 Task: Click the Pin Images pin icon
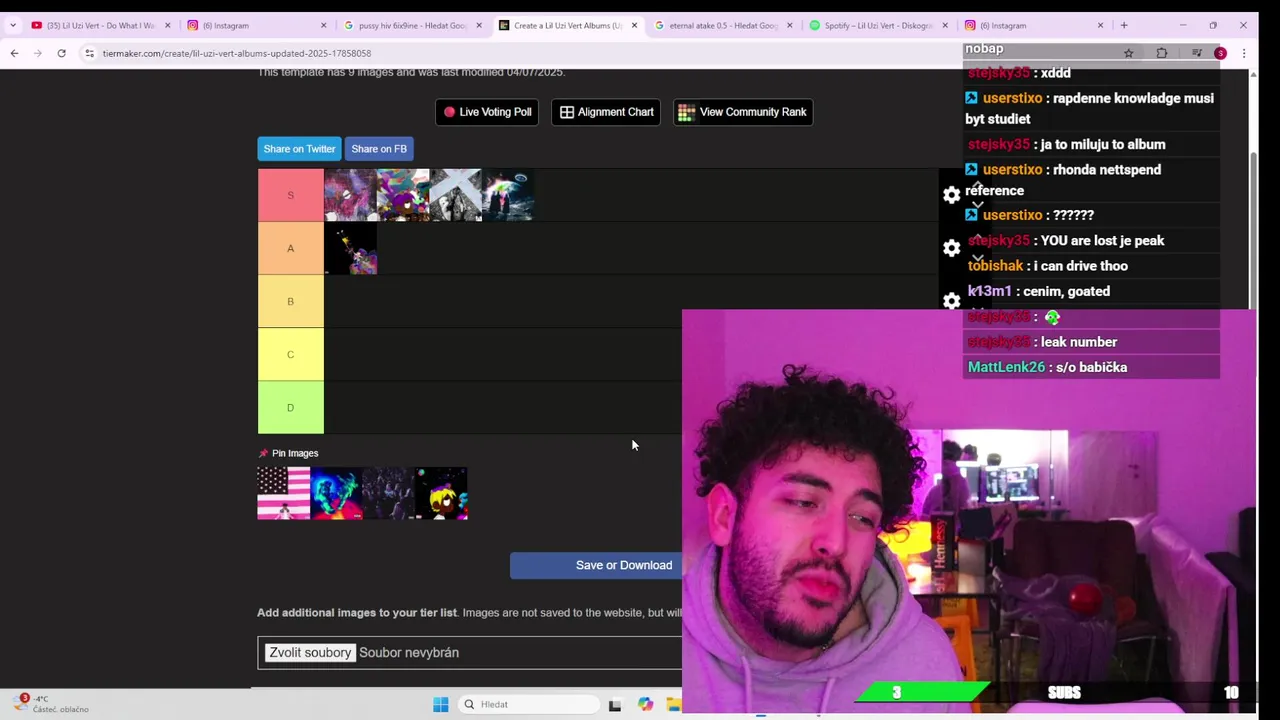click(264, 453)
